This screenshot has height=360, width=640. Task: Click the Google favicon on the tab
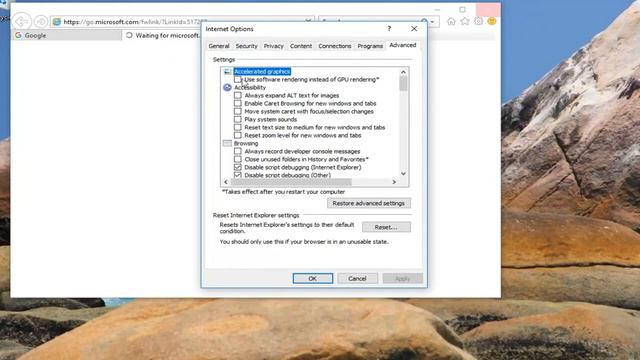pos(18,36)
